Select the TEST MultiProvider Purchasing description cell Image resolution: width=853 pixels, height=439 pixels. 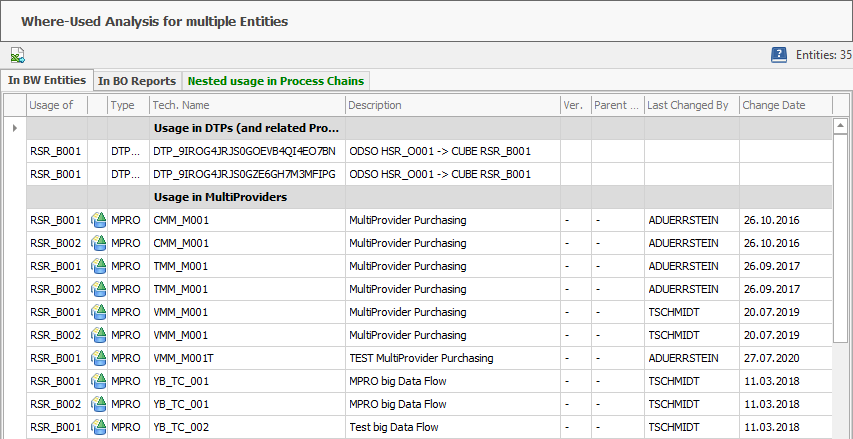coord(452,358)
